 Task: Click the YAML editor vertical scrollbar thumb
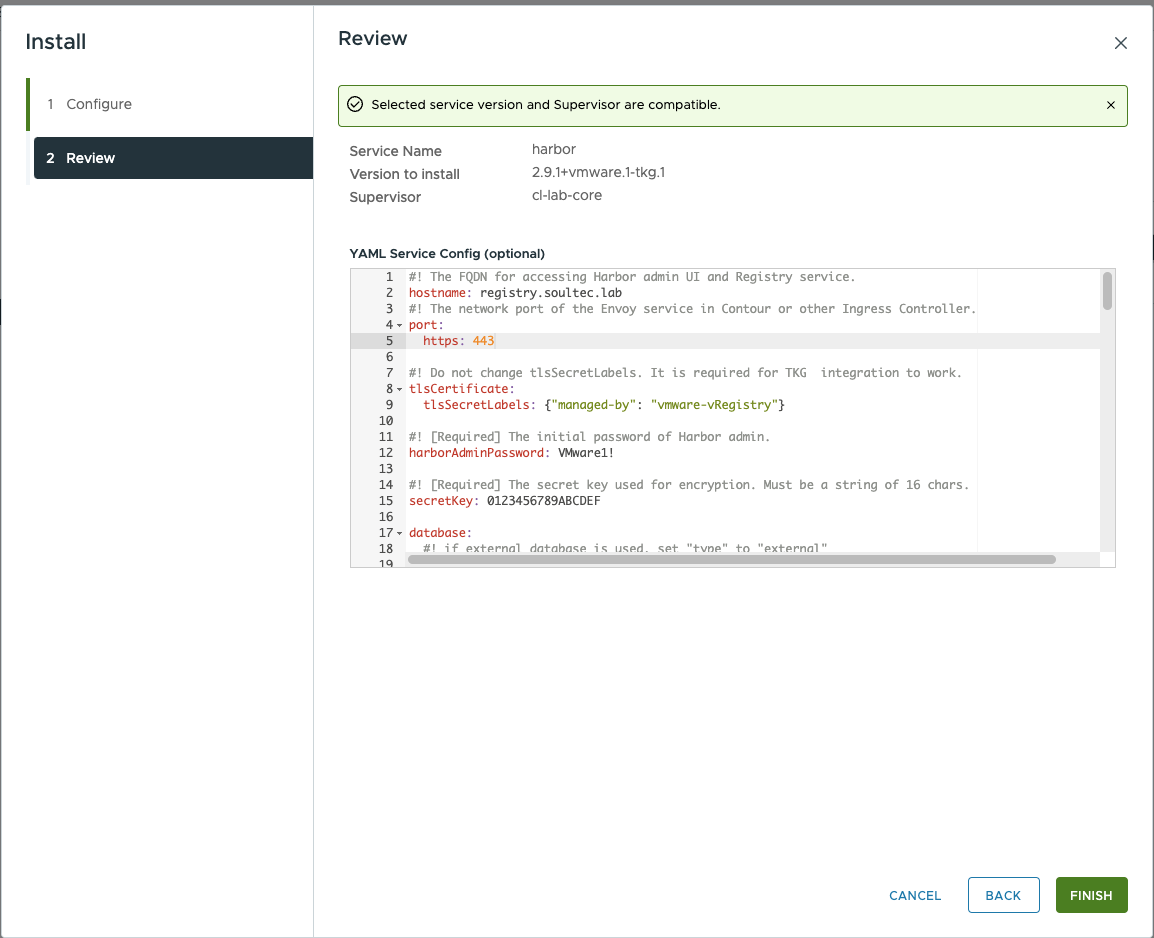tap(1107, 291)
